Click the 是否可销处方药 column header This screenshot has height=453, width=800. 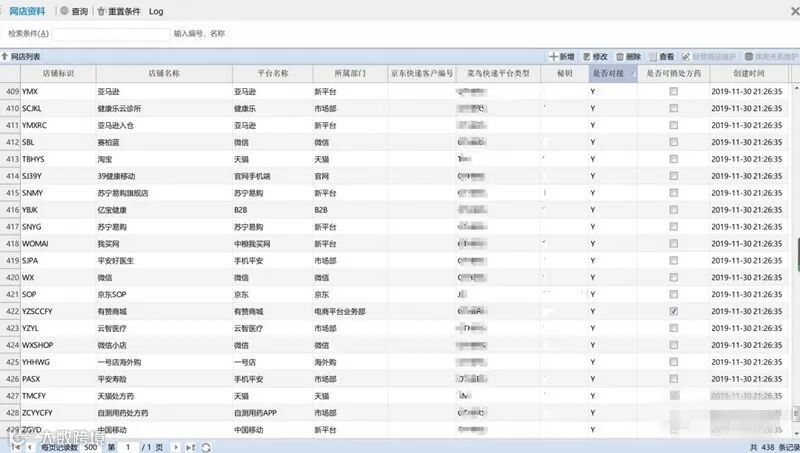(673, 73)
